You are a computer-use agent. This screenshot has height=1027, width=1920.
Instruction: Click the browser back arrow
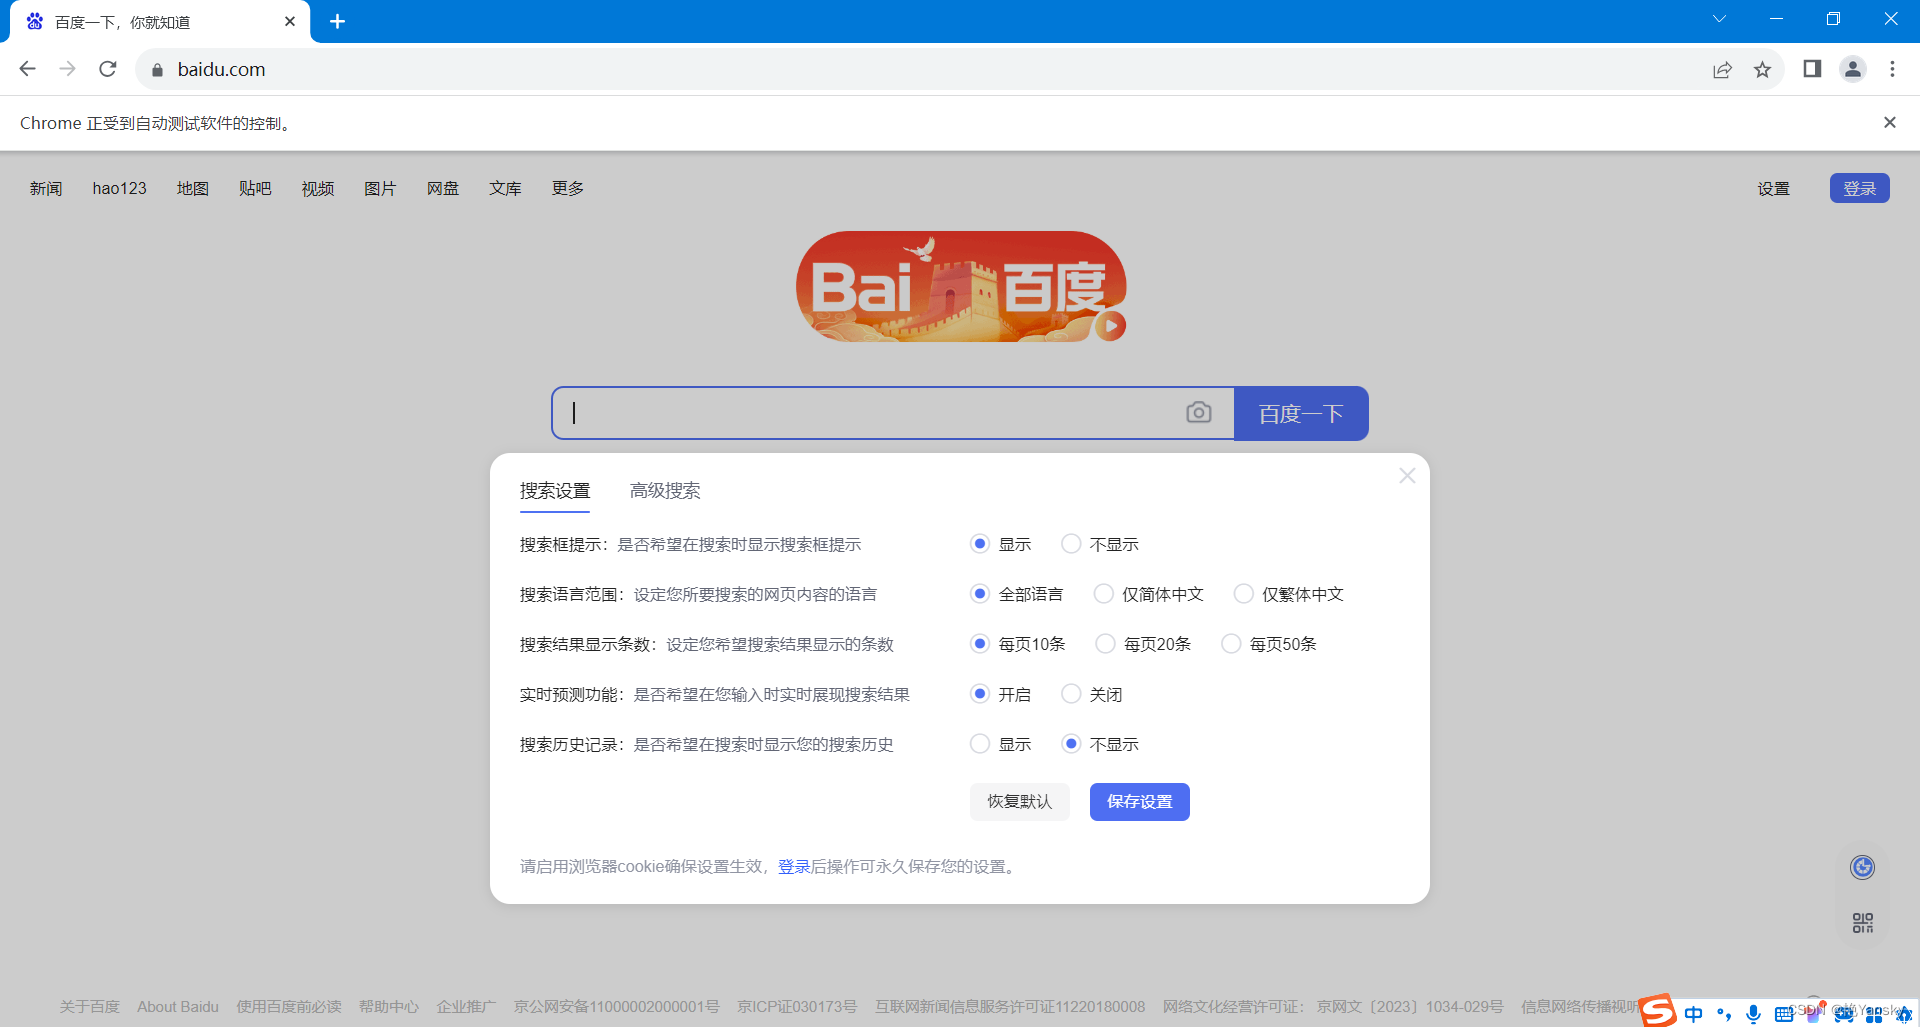[28, 69]
